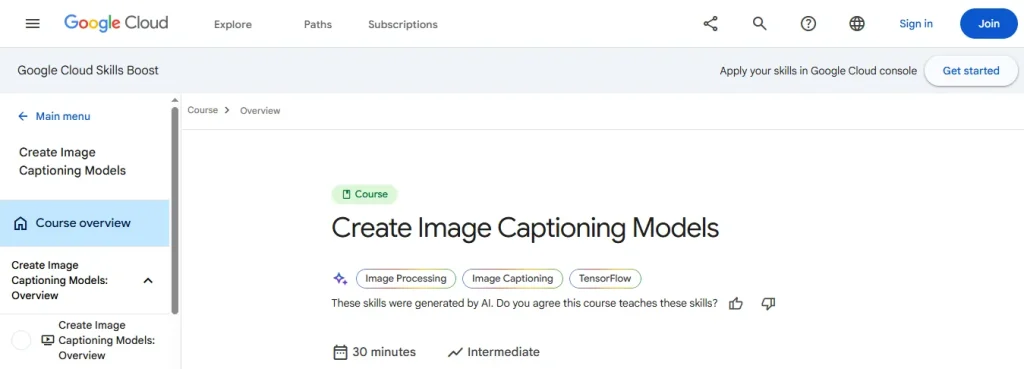Click the Google Cloud logo
Image resolution: width=1024 pixels, height=369 pixels.
(116, 24)
